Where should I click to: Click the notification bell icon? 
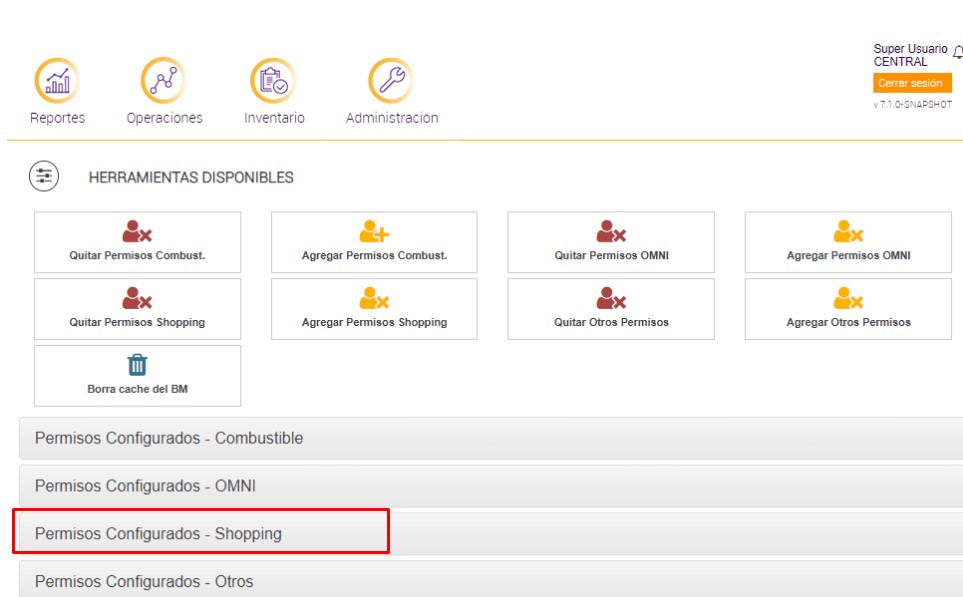tap(957, 53)
